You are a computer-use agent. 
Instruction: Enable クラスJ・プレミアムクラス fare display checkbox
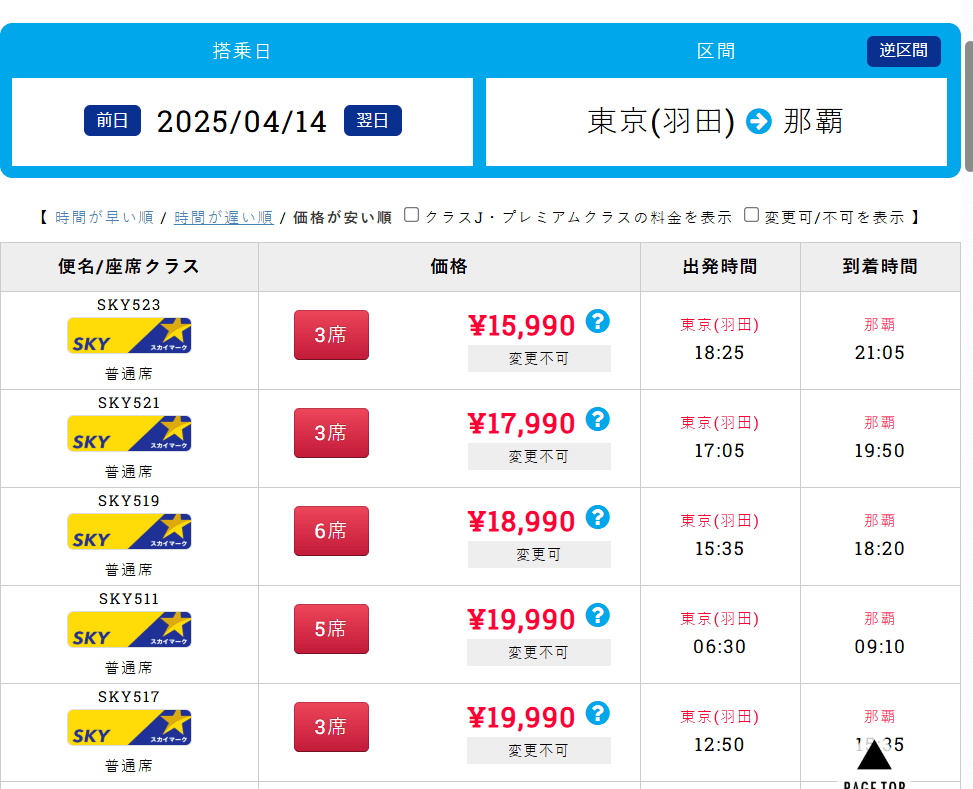412,215
